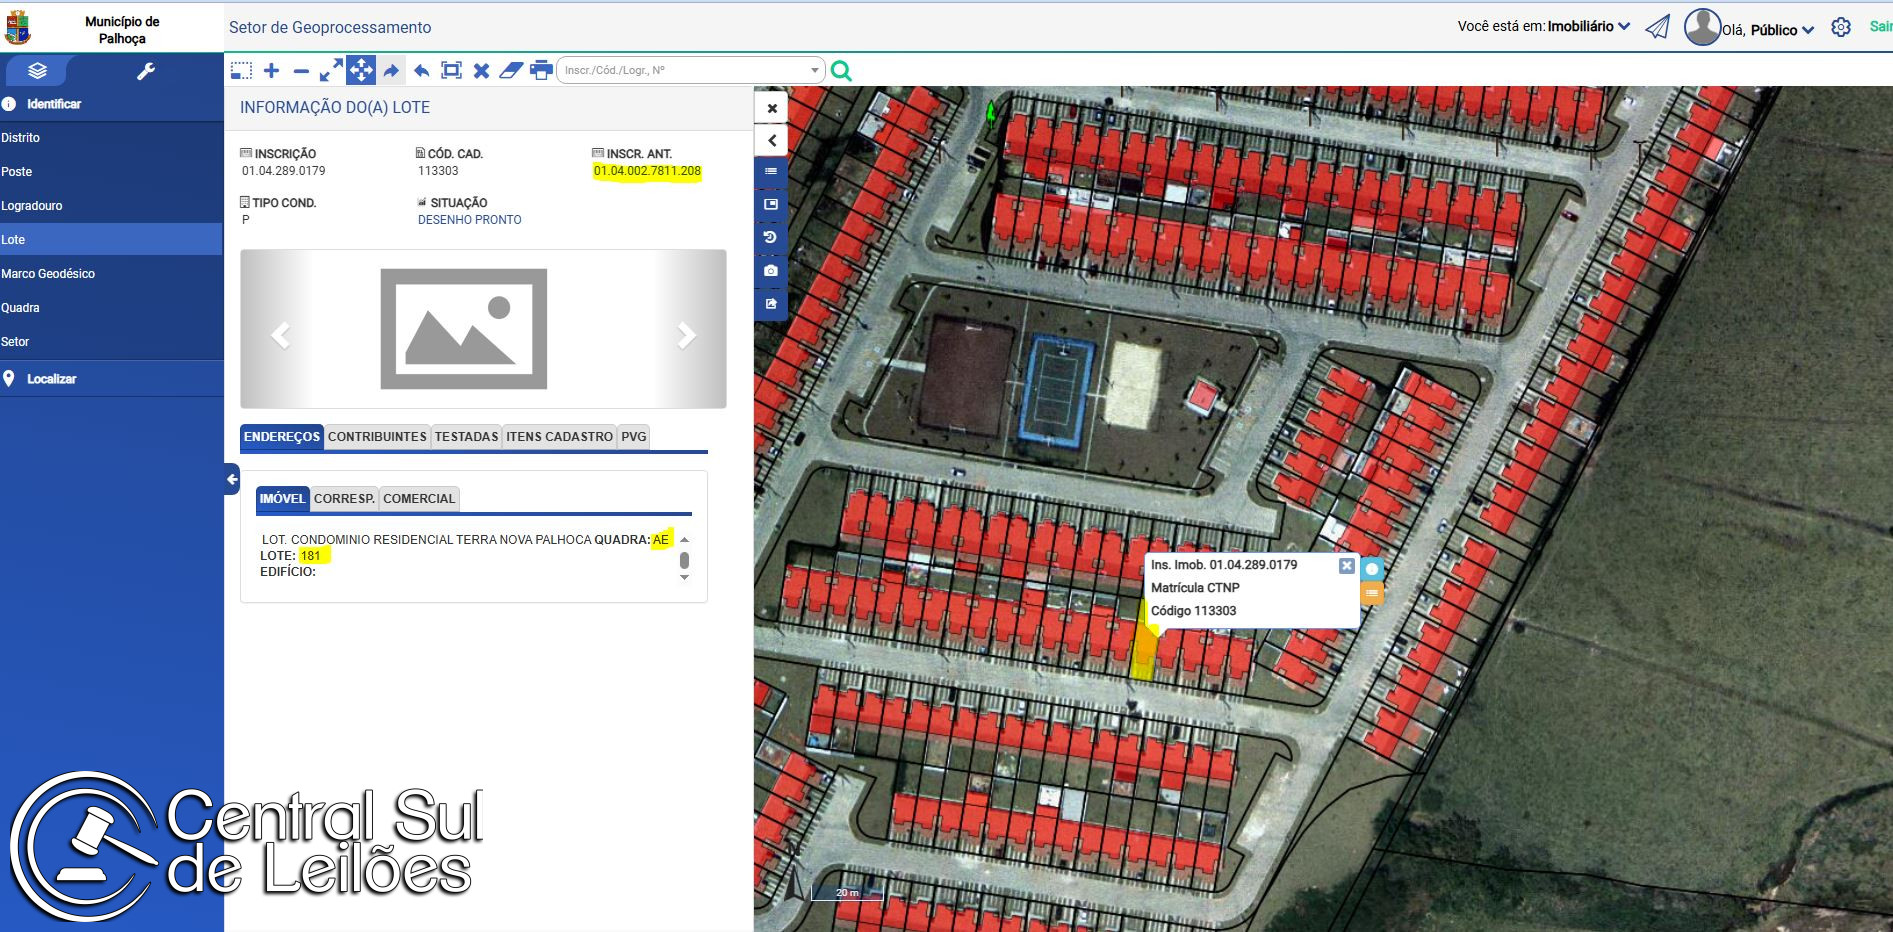Switch to the PVG tab

[634, 437]
